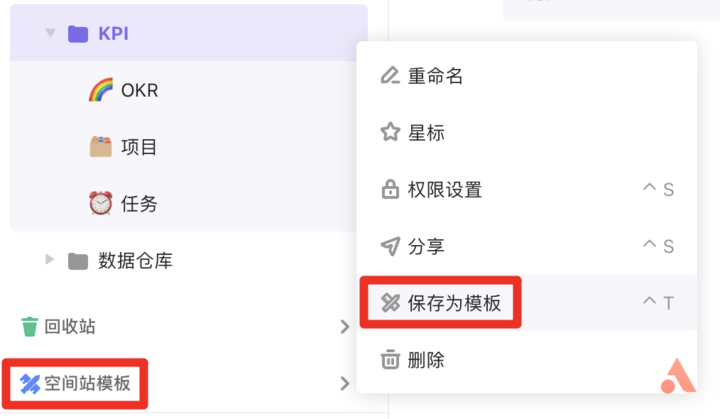Click the blue 空间站模板 icon
The width and height of the screenshot is (720, 419).
pos(29,383)
